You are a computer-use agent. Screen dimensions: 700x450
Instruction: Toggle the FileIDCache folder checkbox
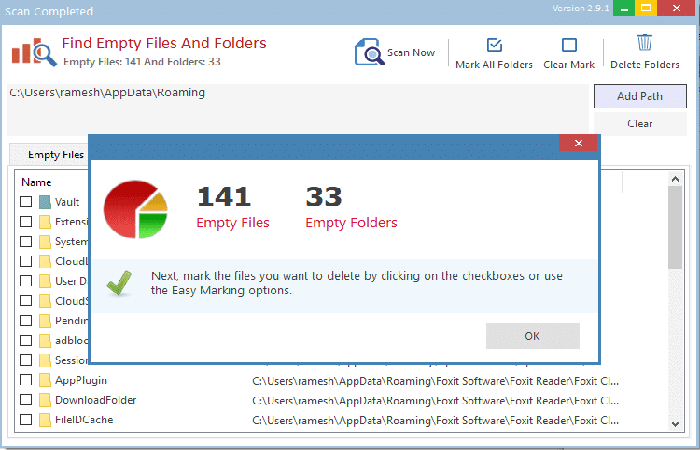click(x=26, y=419)
